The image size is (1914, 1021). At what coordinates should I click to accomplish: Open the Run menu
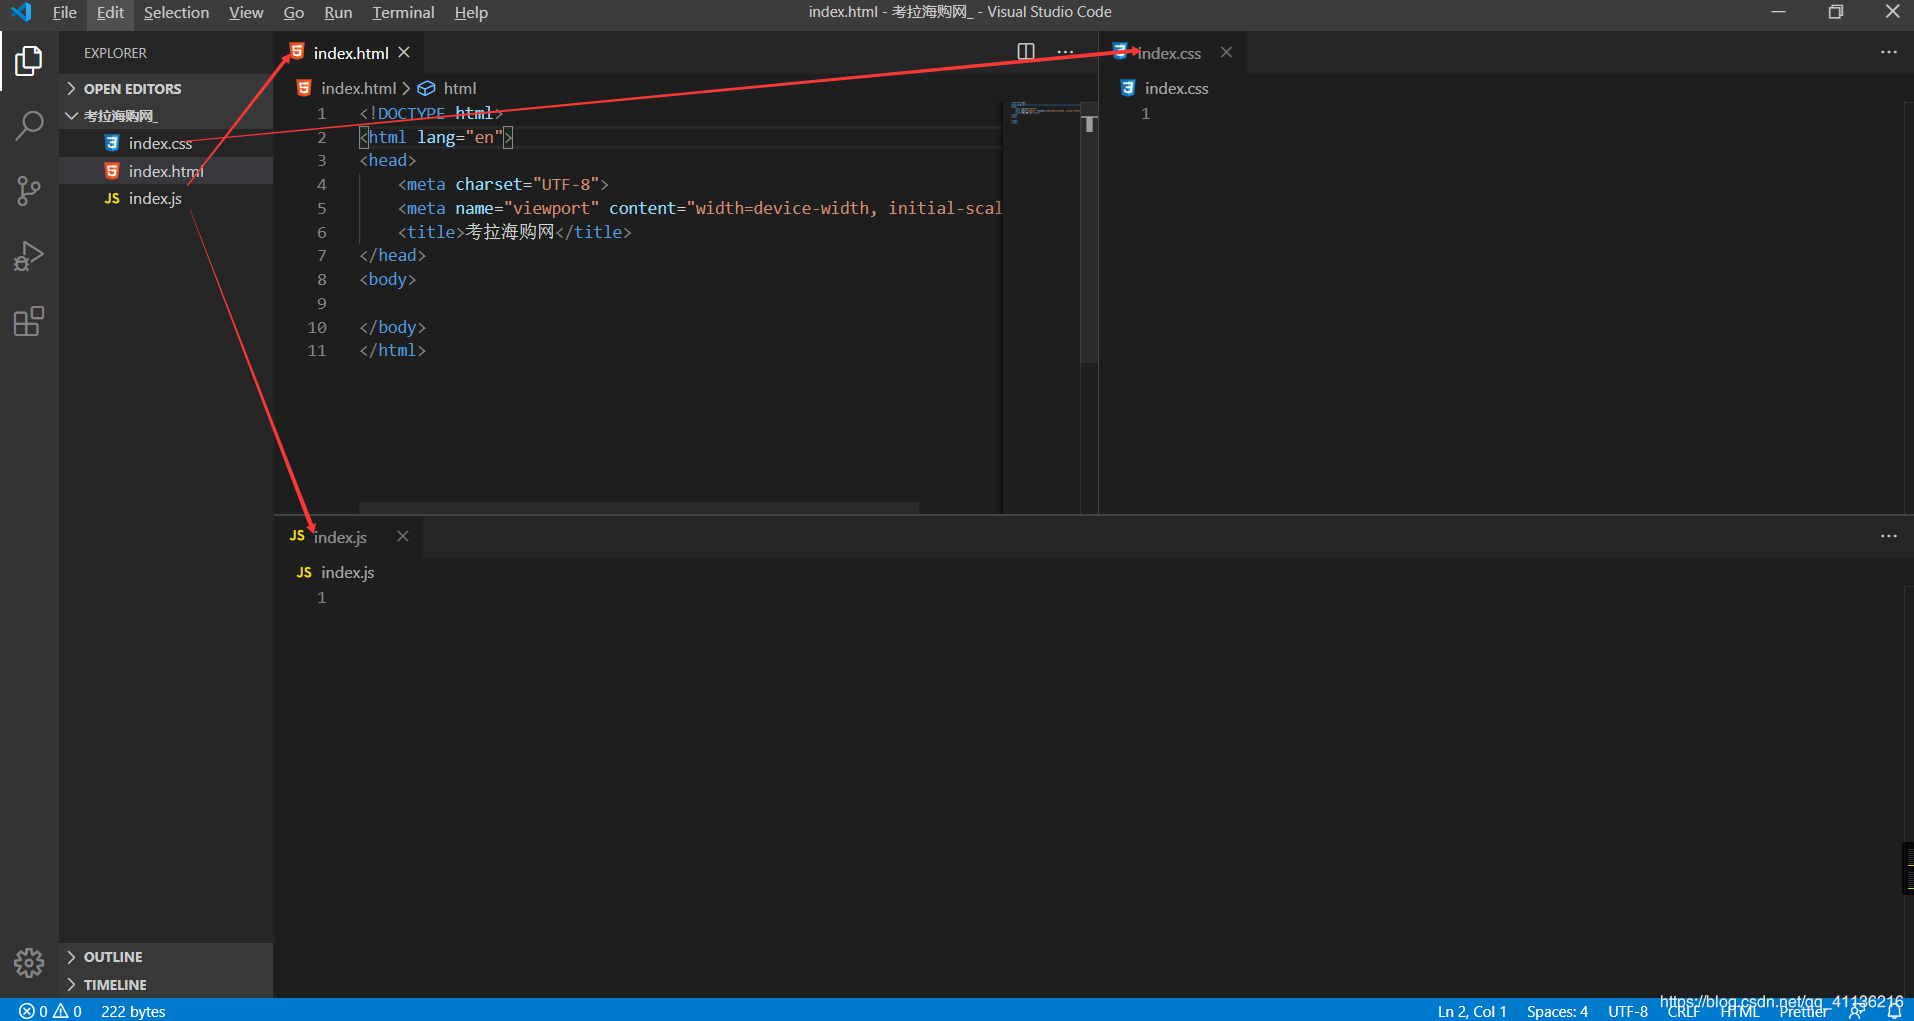(338, 12)
